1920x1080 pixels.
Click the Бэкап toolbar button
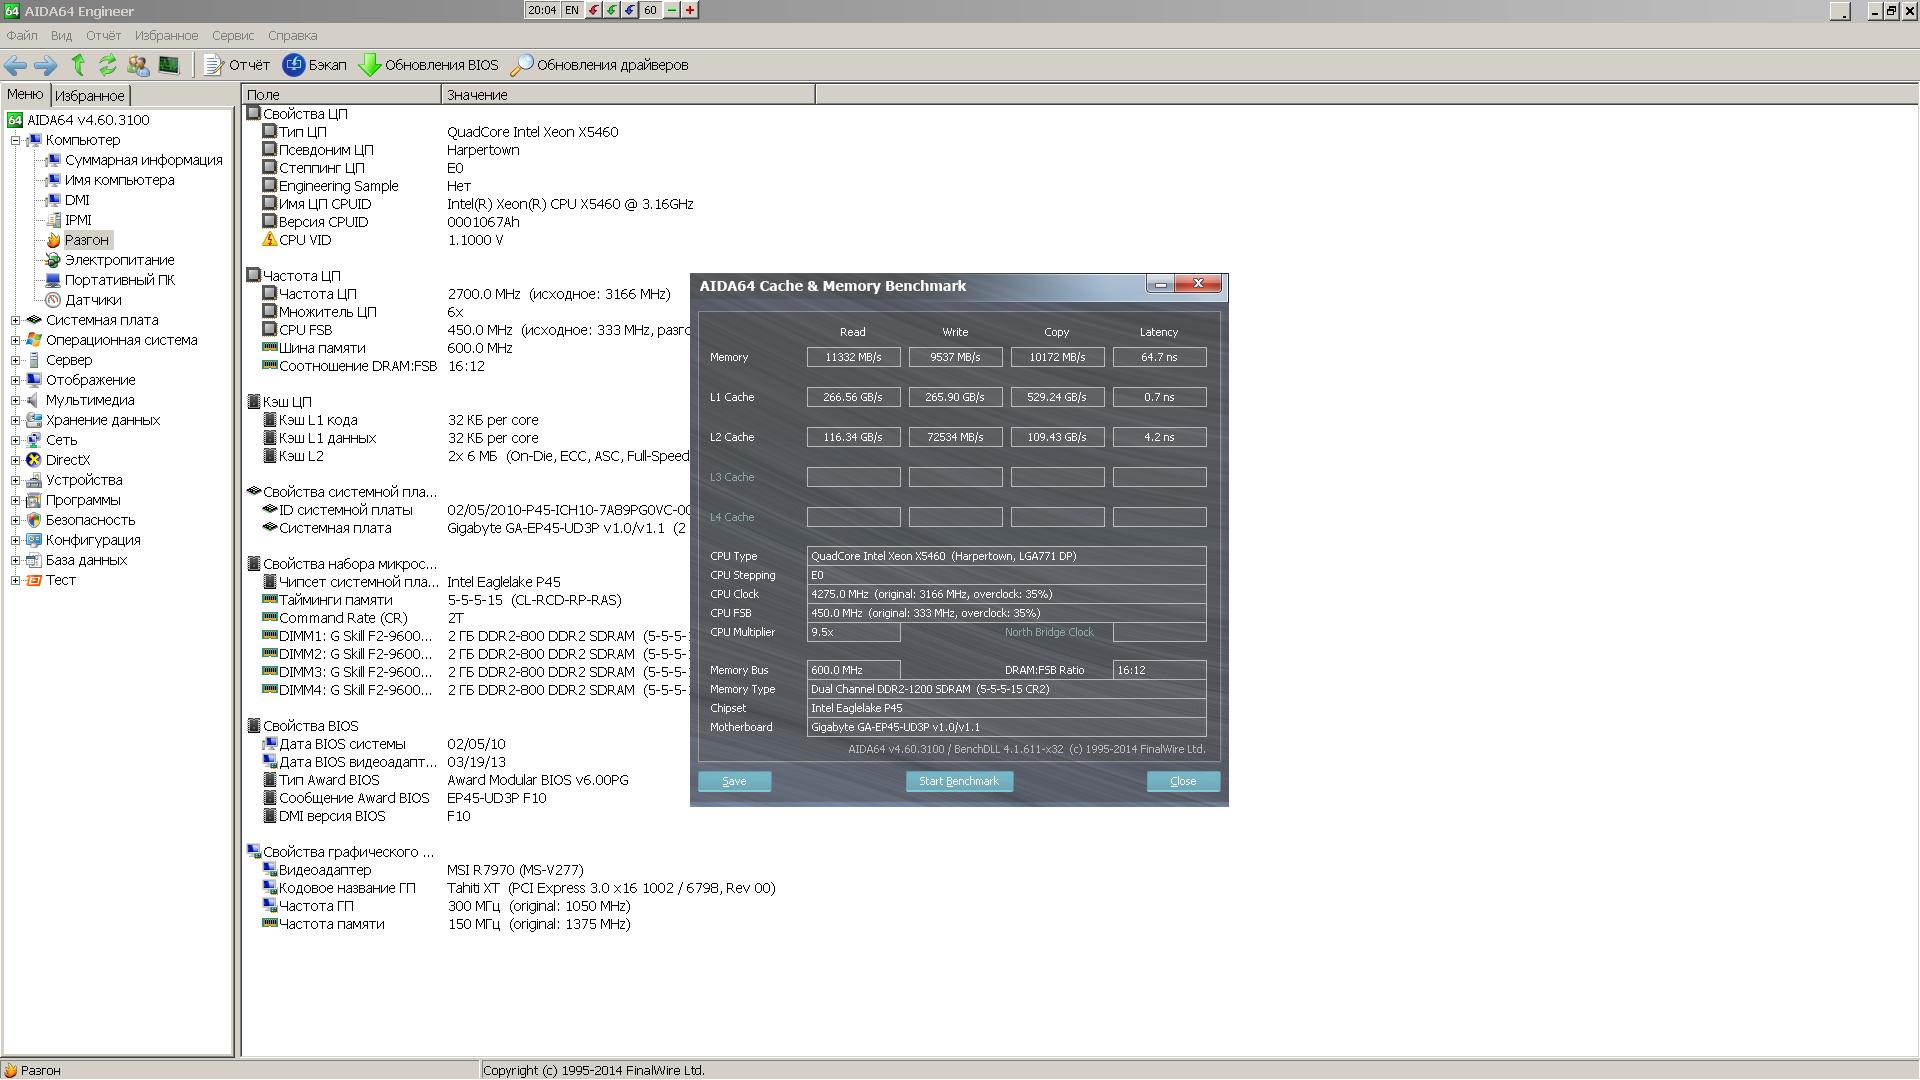pos(314,66)
